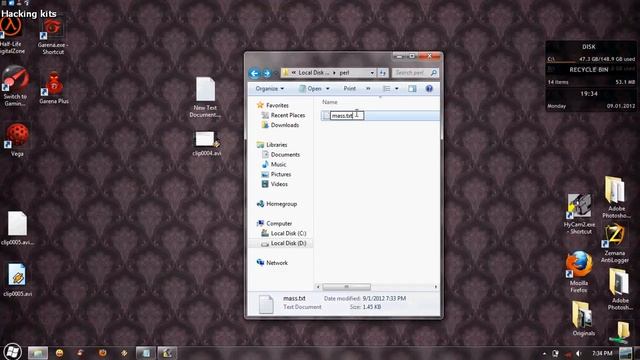
Task: Change view using the views icon
Action: tap(387, 89)
